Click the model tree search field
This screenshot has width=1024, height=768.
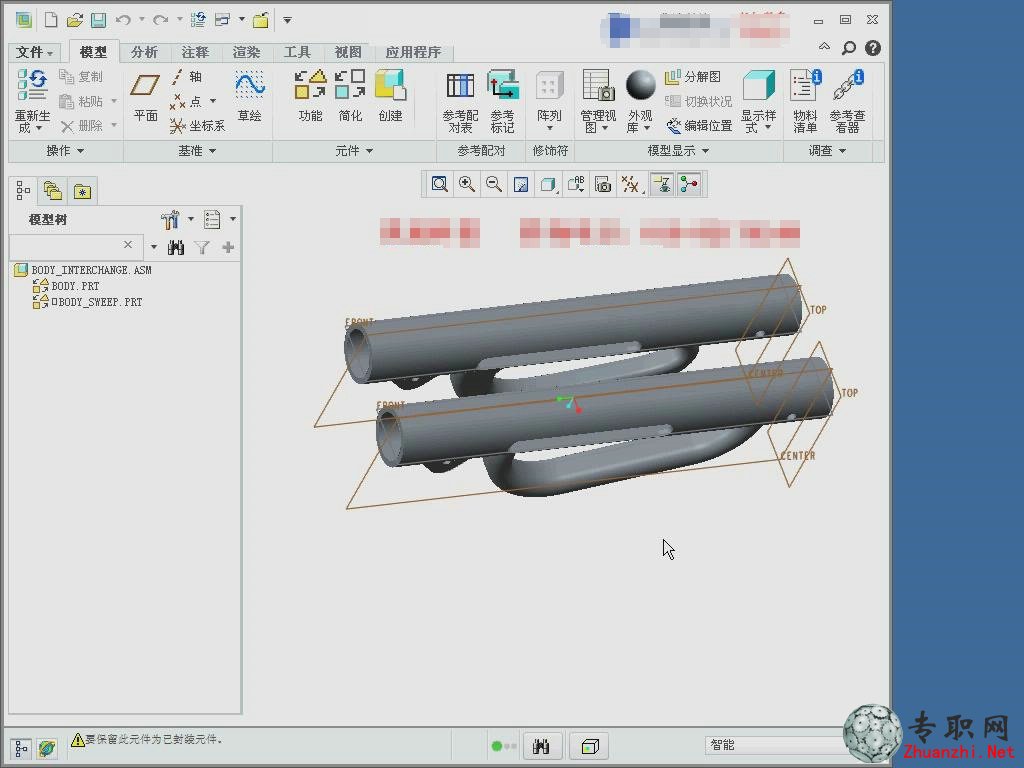74,246
